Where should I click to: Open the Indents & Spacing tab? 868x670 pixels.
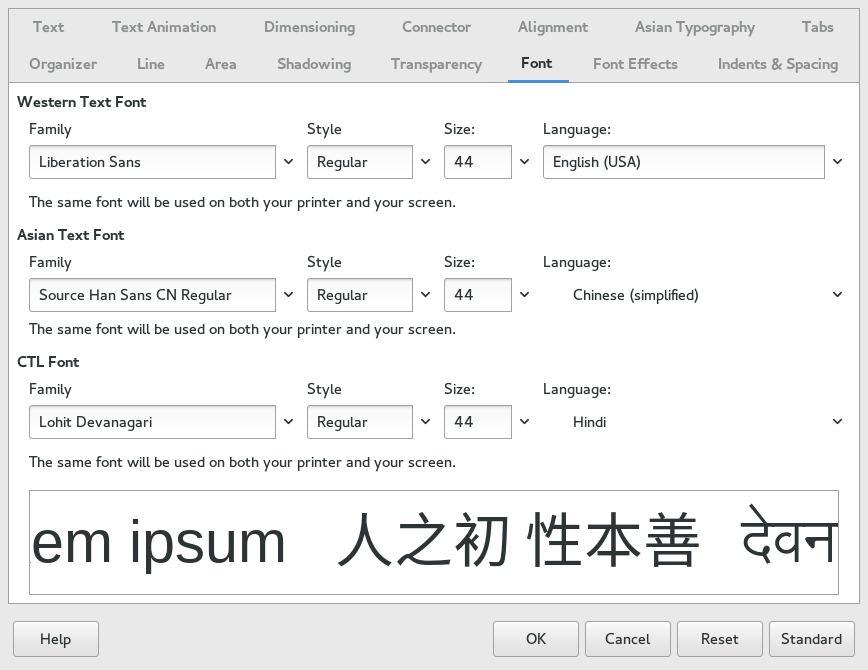click(777, 64)
